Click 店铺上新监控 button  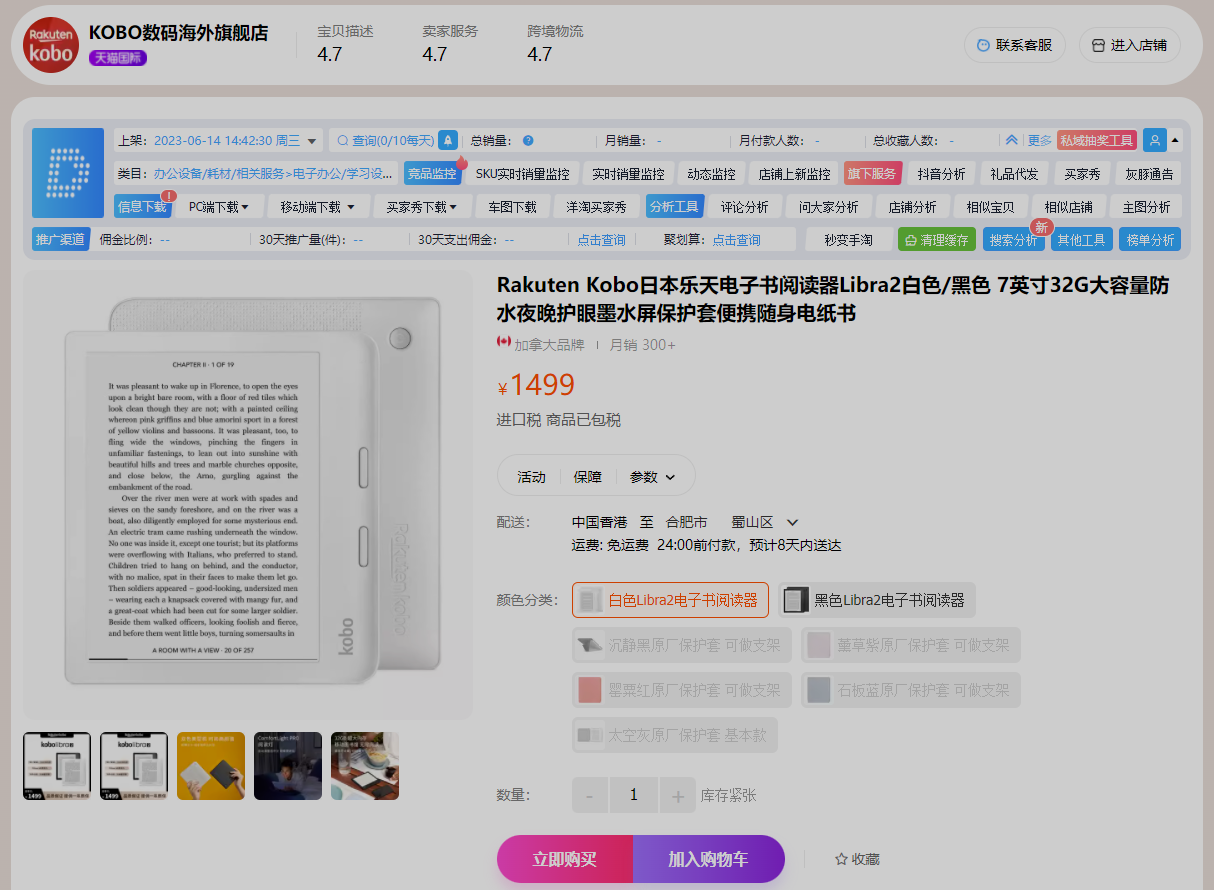point(794,174)
